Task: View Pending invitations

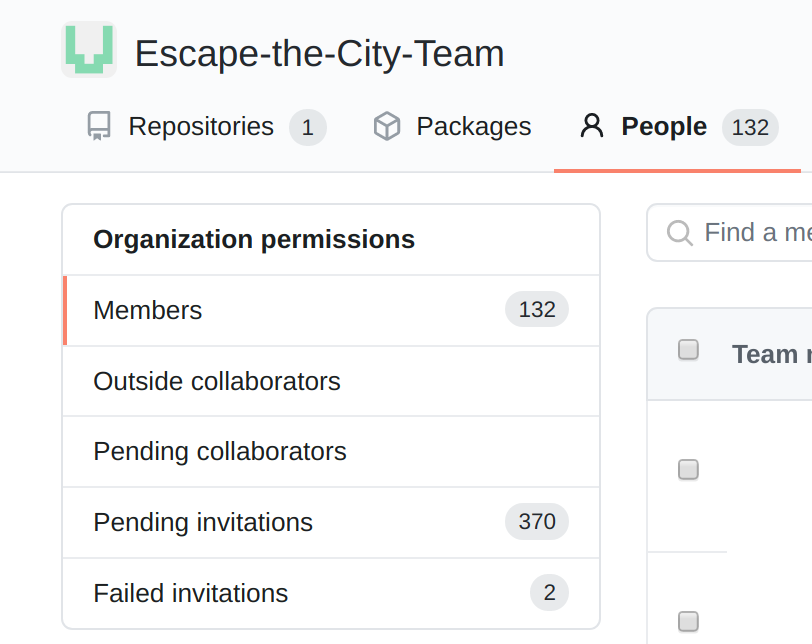Action: (x=203, y=523)
